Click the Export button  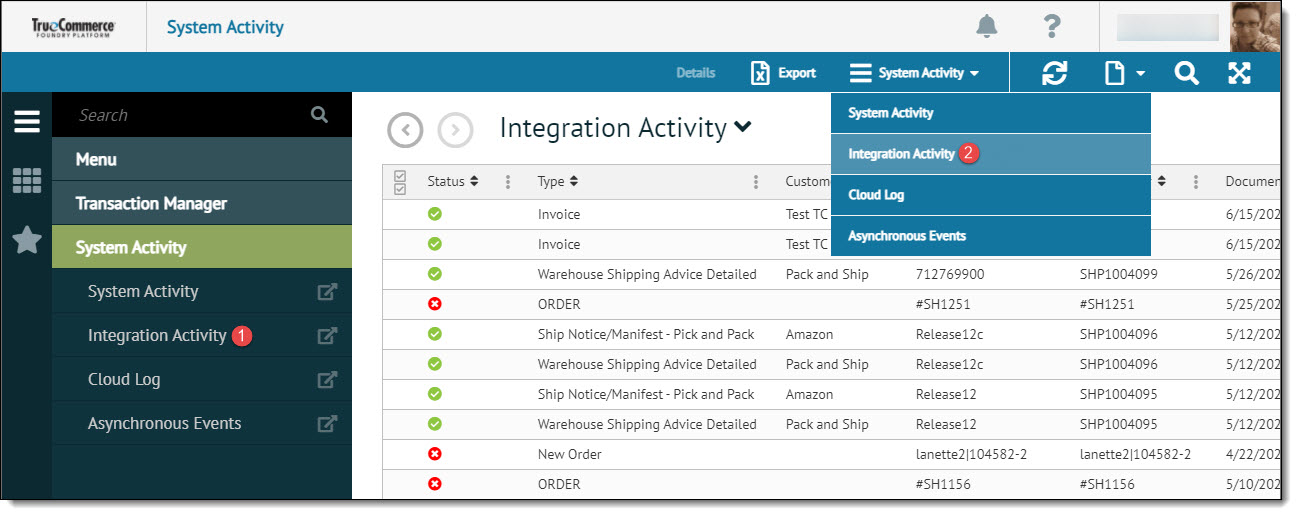coord(784,73)
